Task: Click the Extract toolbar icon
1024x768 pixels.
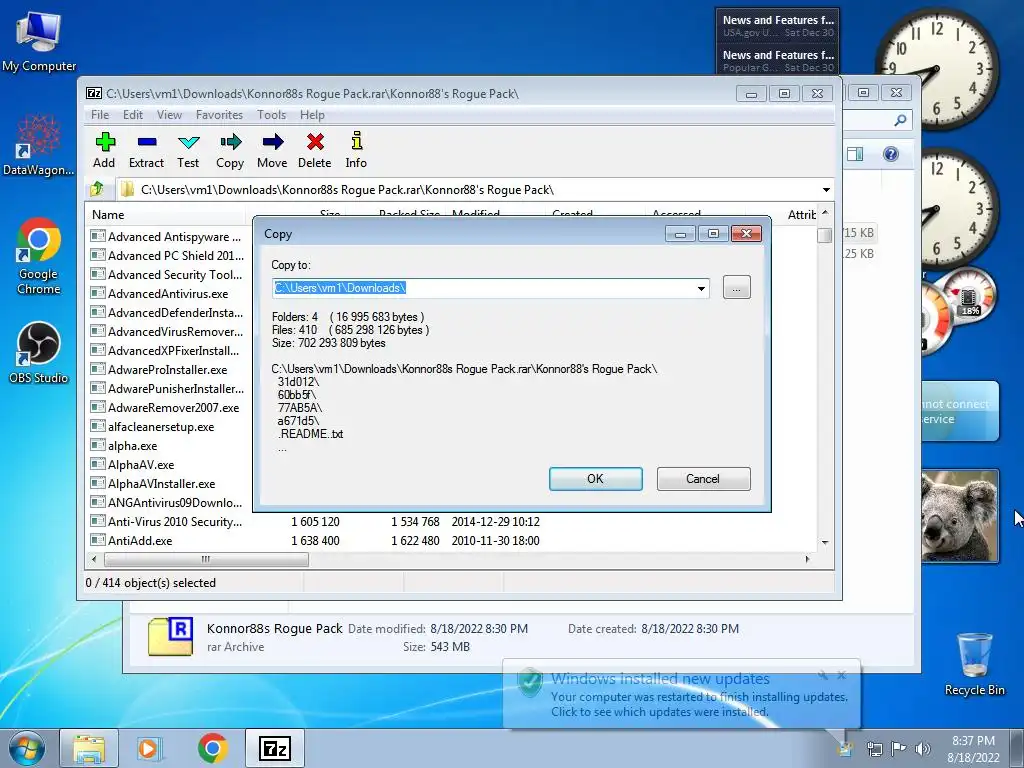Action: [x=146, y=150]
